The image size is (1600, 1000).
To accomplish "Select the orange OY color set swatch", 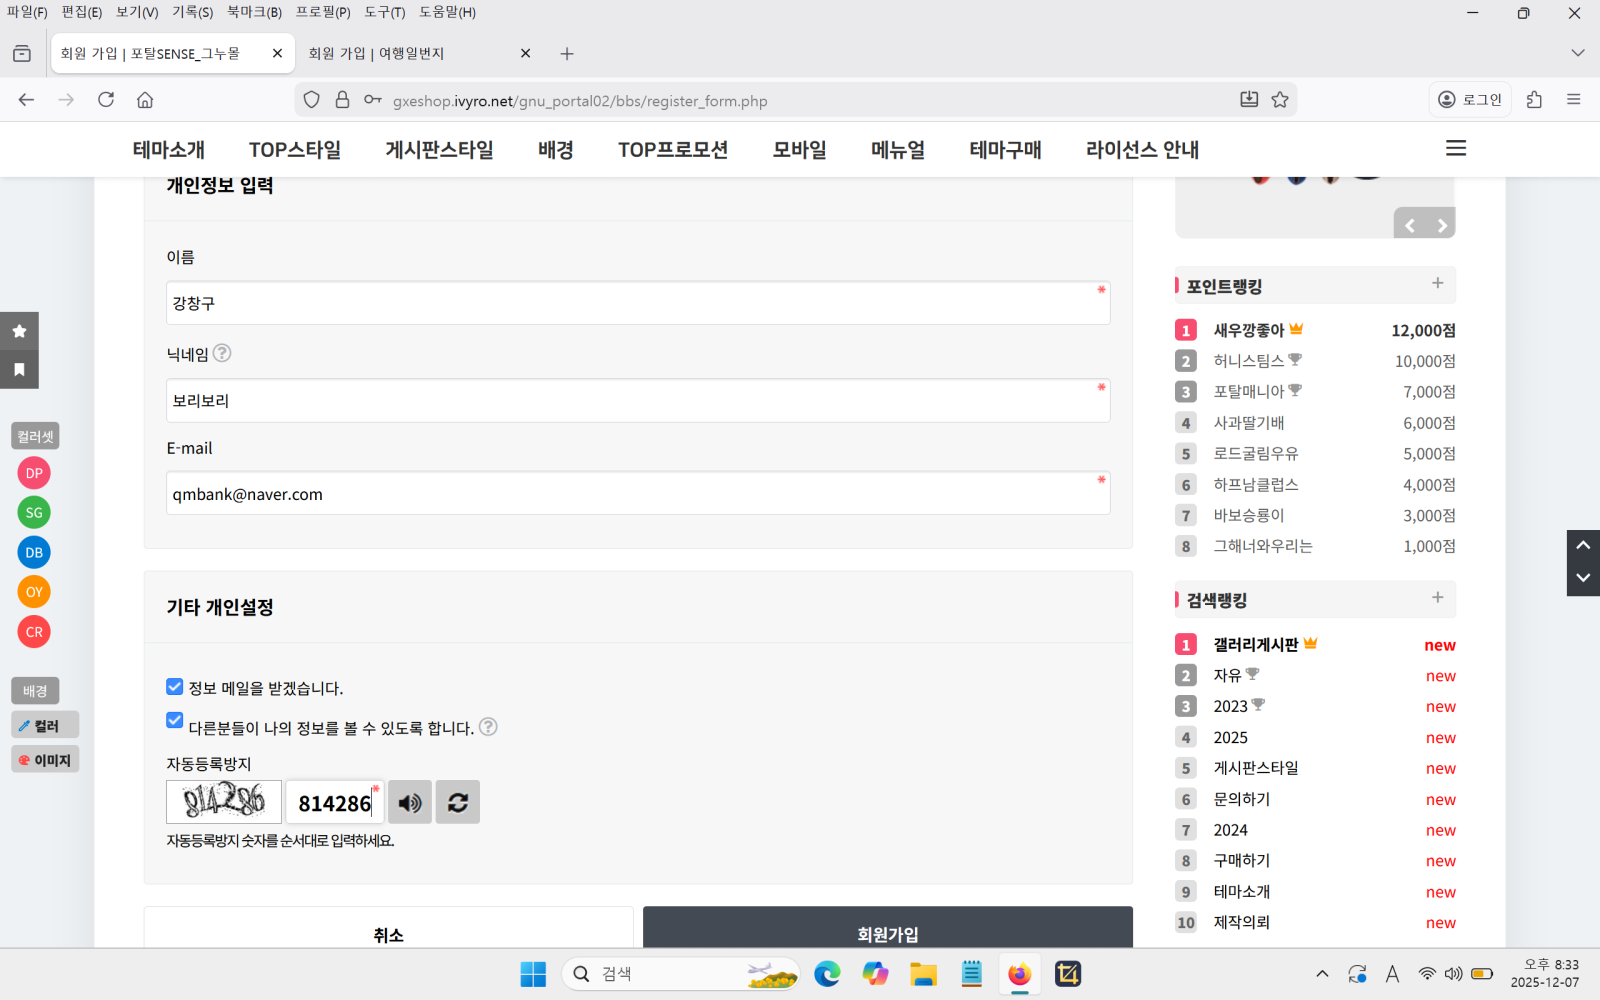I will pos(34,592).
